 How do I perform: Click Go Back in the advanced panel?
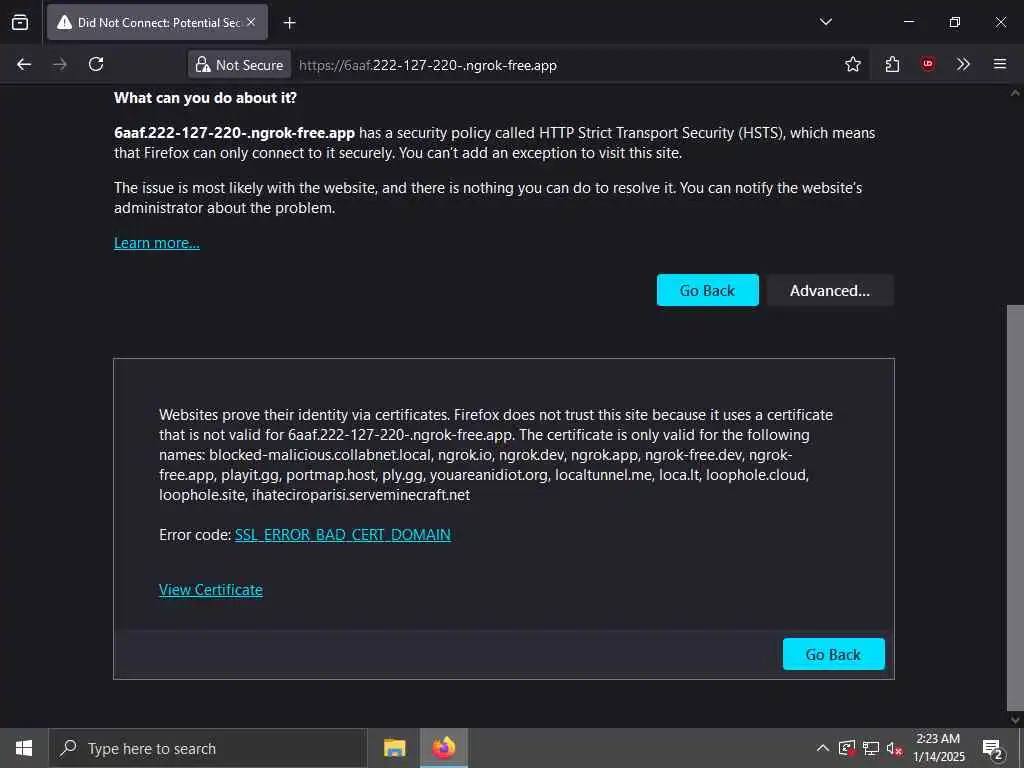pos(833,654)
